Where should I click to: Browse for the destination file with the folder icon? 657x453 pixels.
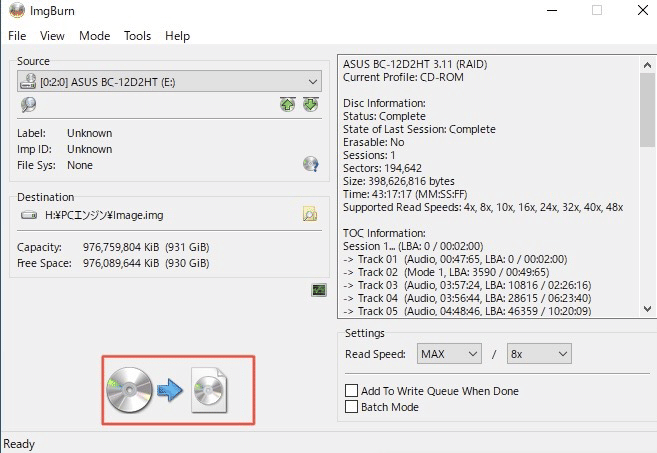[x=310, y=214]
